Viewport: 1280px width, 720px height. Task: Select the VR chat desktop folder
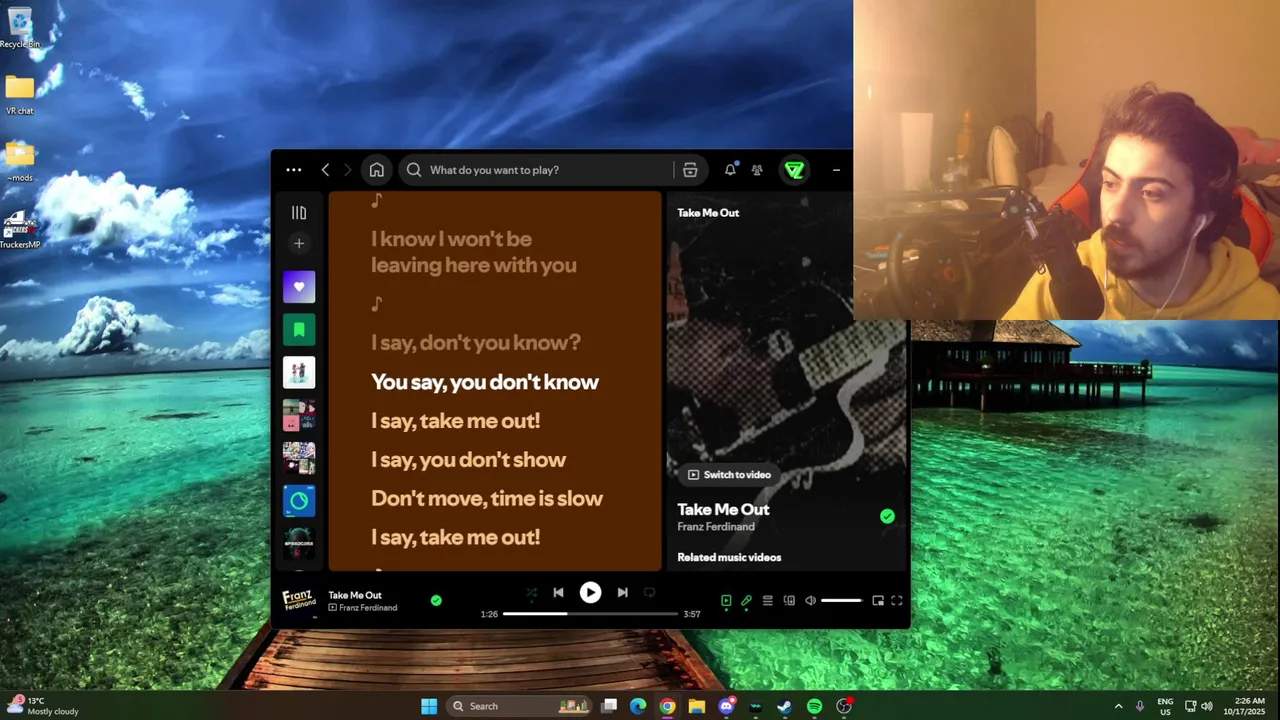pyautogui.click(x=20, y=95)
